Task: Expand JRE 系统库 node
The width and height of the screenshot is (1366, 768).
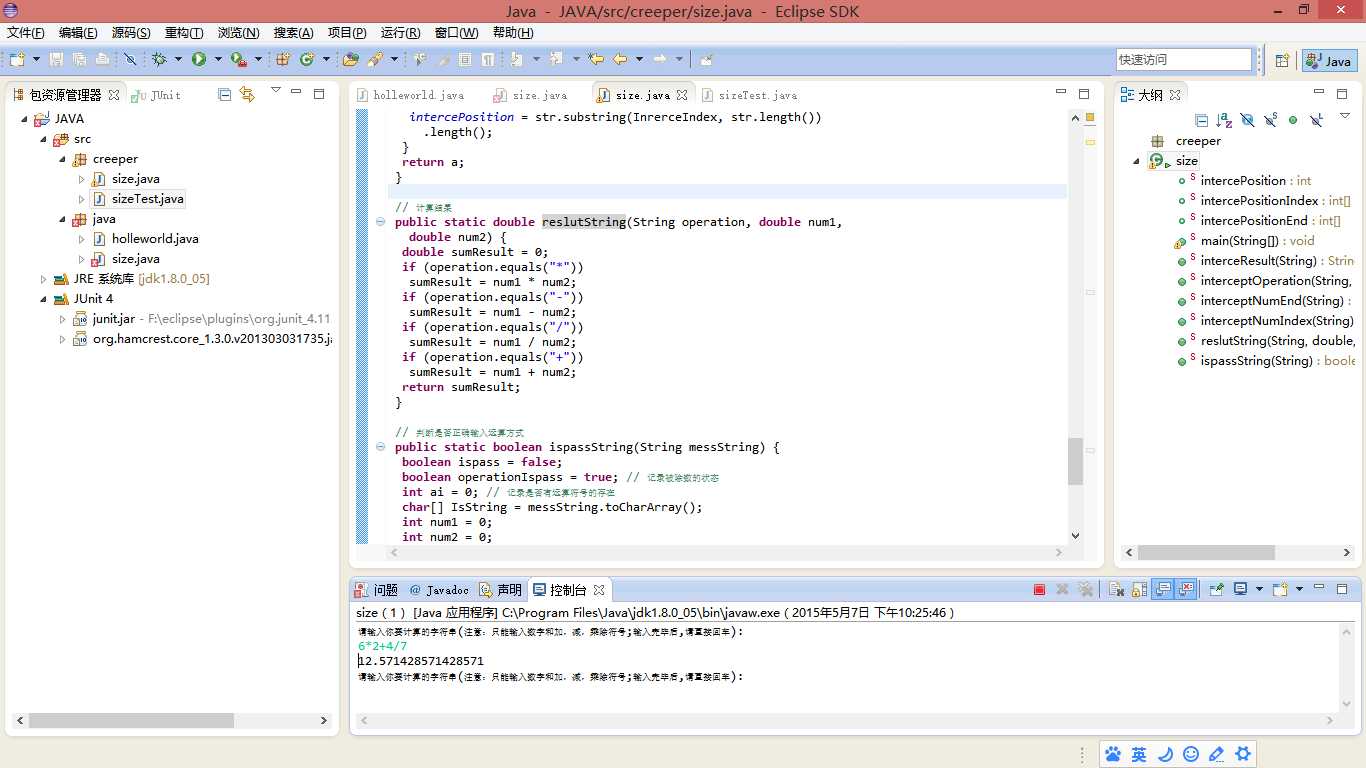Action: click(43, 279)
